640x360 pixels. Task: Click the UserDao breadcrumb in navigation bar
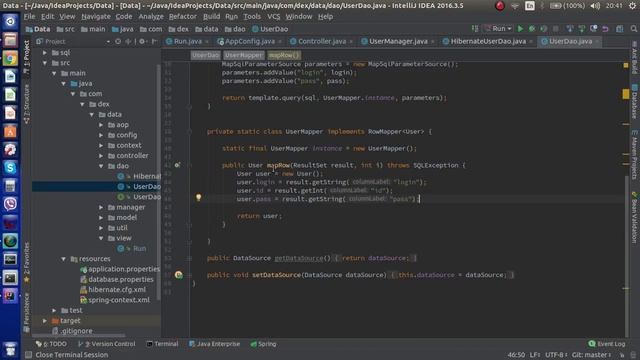270,29
